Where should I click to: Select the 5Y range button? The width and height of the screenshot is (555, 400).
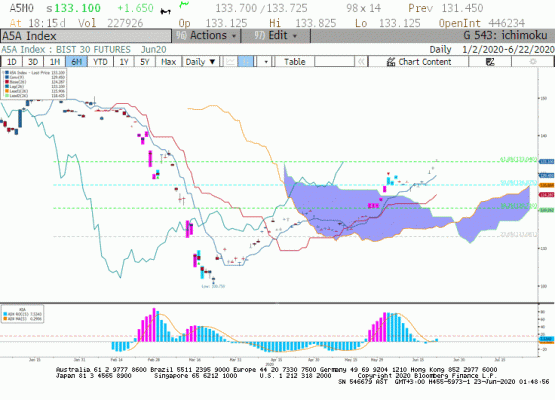coord(145,62)
